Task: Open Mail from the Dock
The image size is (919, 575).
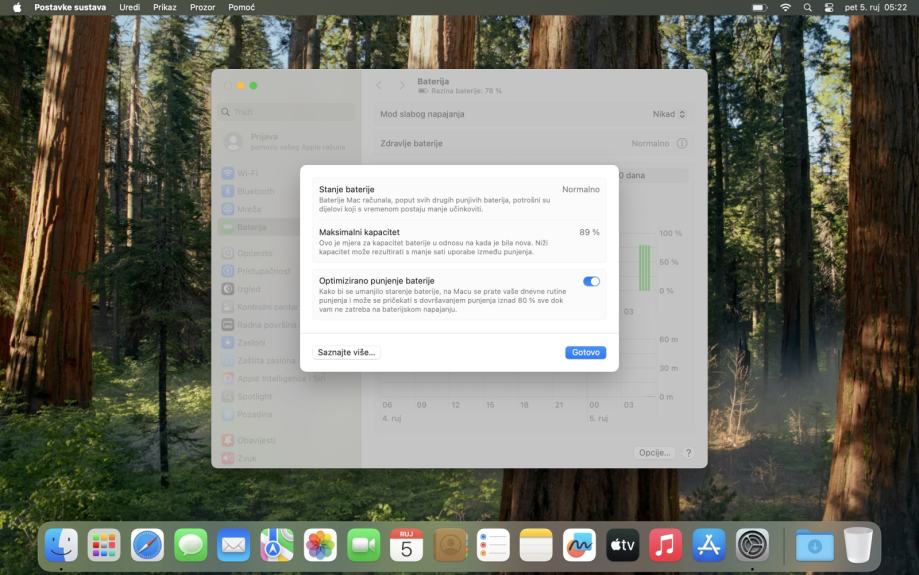Action: click(233, 545)
